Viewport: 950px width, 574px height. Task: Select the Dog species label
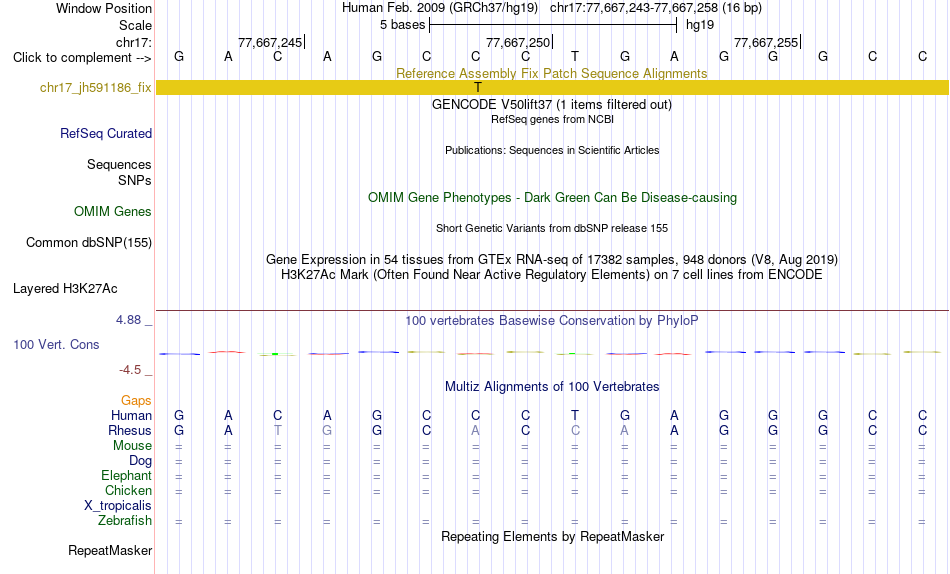[x=140, y=461]
